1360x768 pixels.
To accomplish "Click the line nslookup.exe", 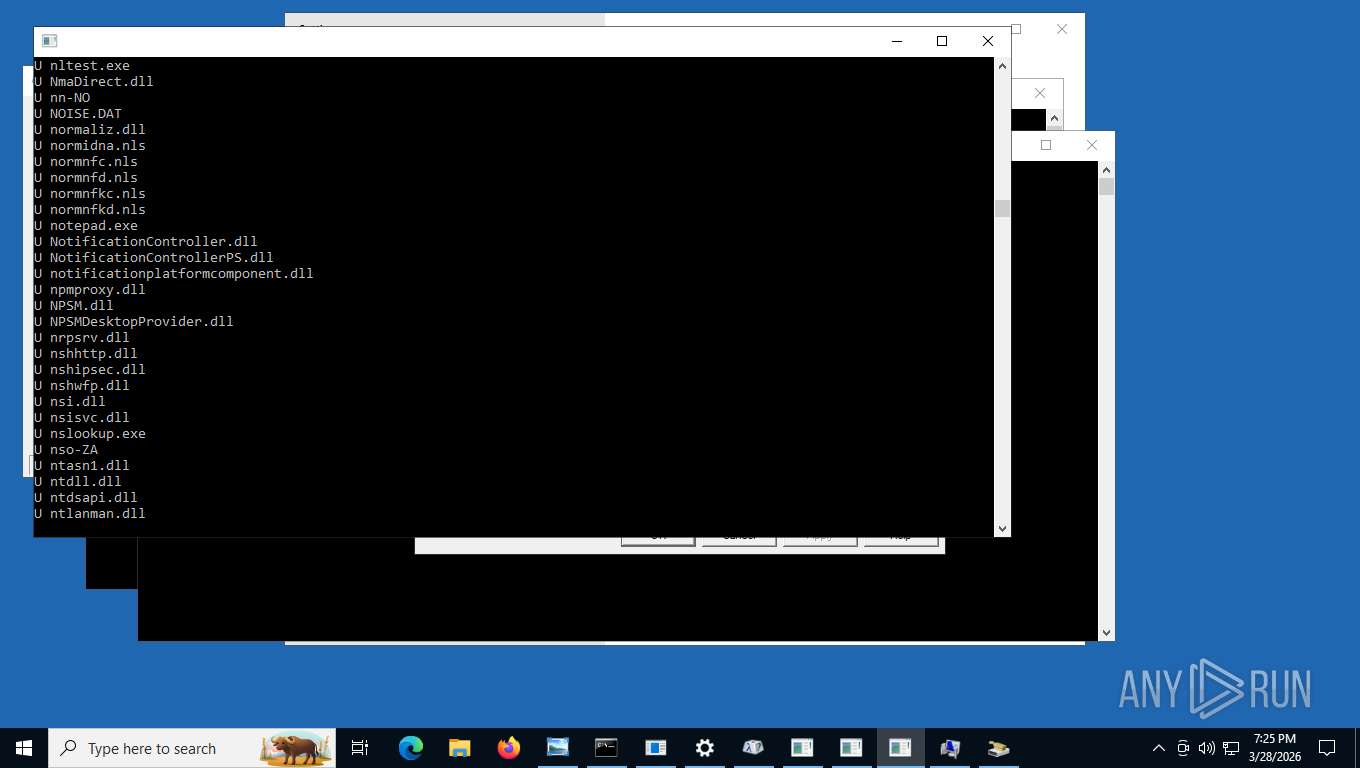I will point(98,433).
